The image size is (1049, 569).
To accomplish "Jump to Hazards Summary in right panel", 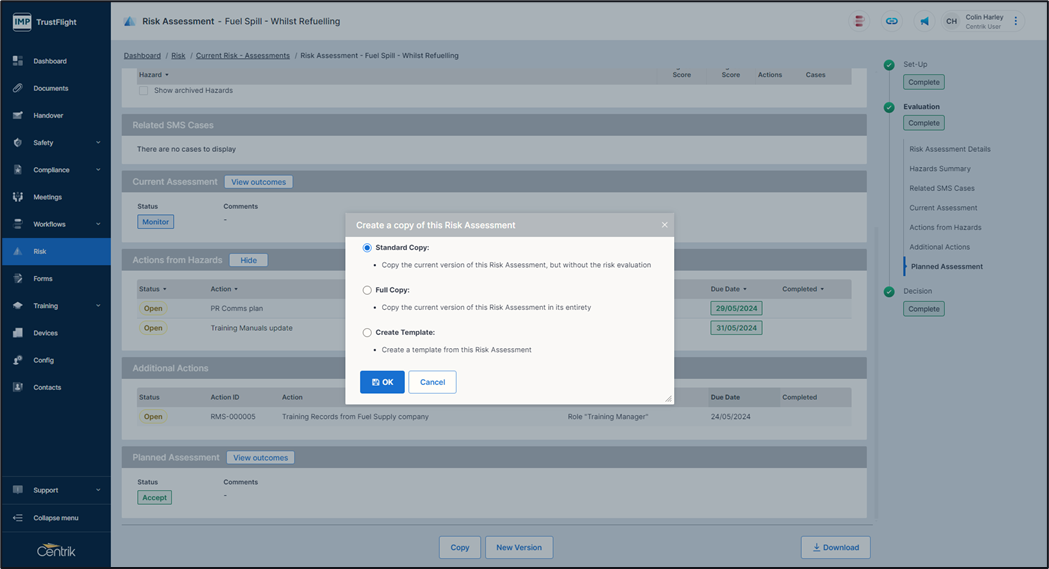I will tap(940, 169).
